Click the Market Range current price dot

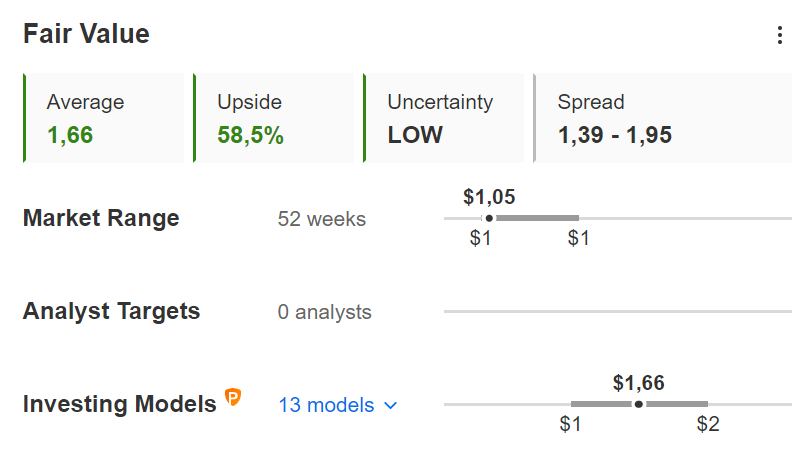489,218
